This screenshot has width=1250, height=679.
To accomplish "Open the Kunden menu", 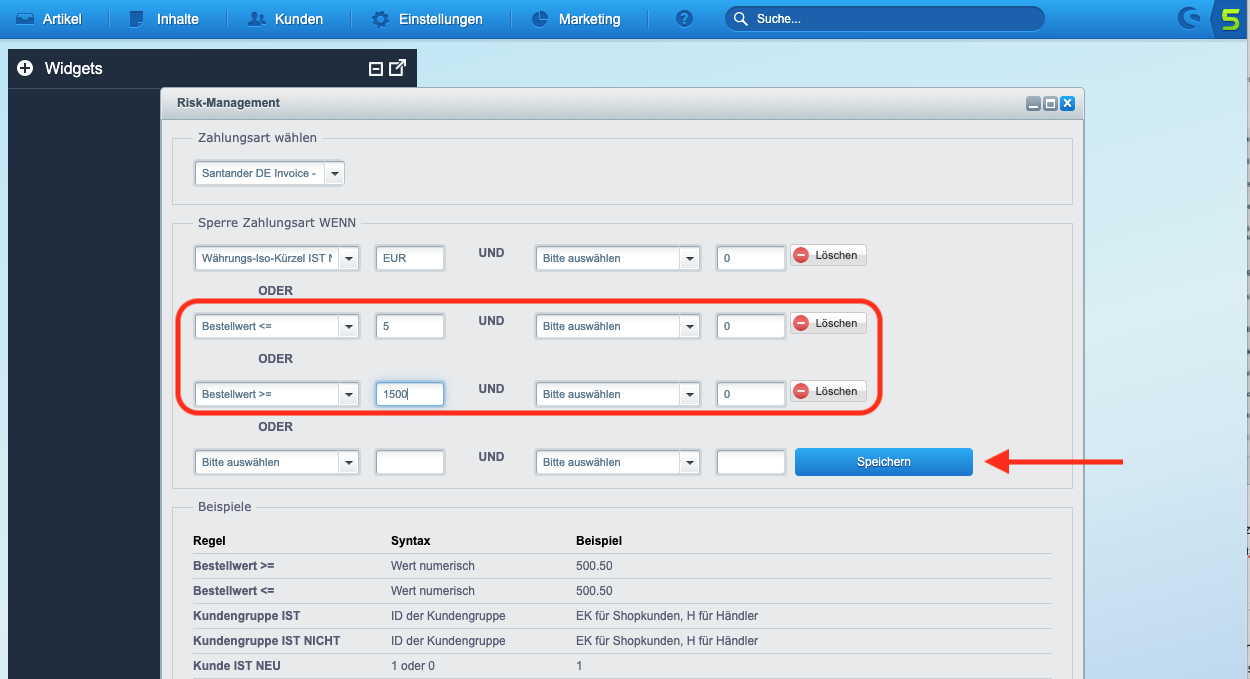I will [x=285, y=19].
